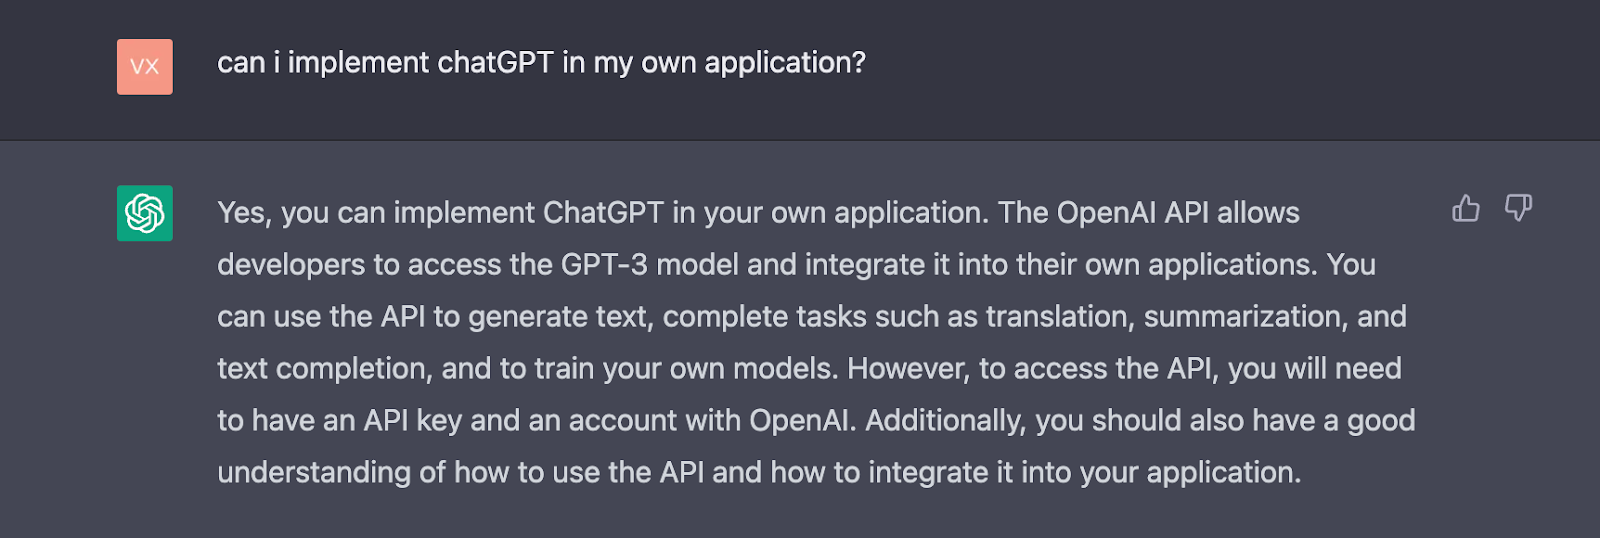This screenshot has width=1600, height=538.
Task: Click the thumbs up feedback icon
Action: tap(1465, 208)
